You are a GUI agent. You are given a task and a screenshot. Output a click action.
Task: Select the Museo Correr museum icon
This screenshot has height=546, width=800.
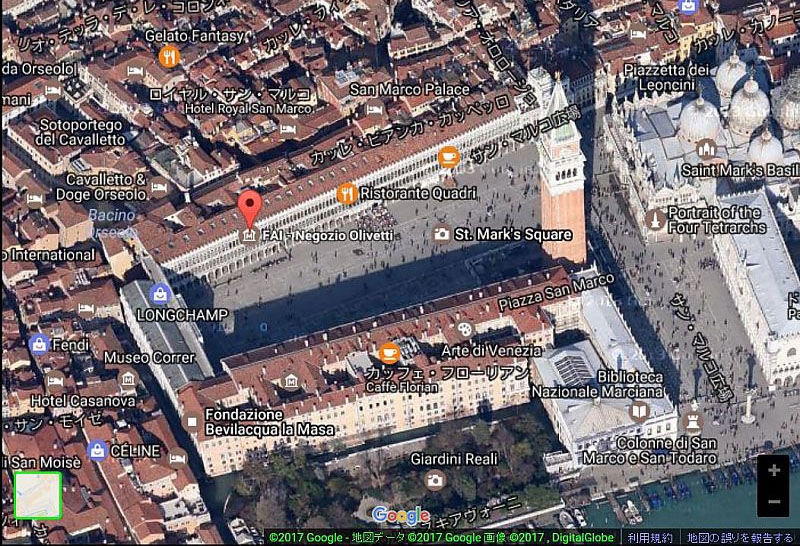(x=128, y=379)
